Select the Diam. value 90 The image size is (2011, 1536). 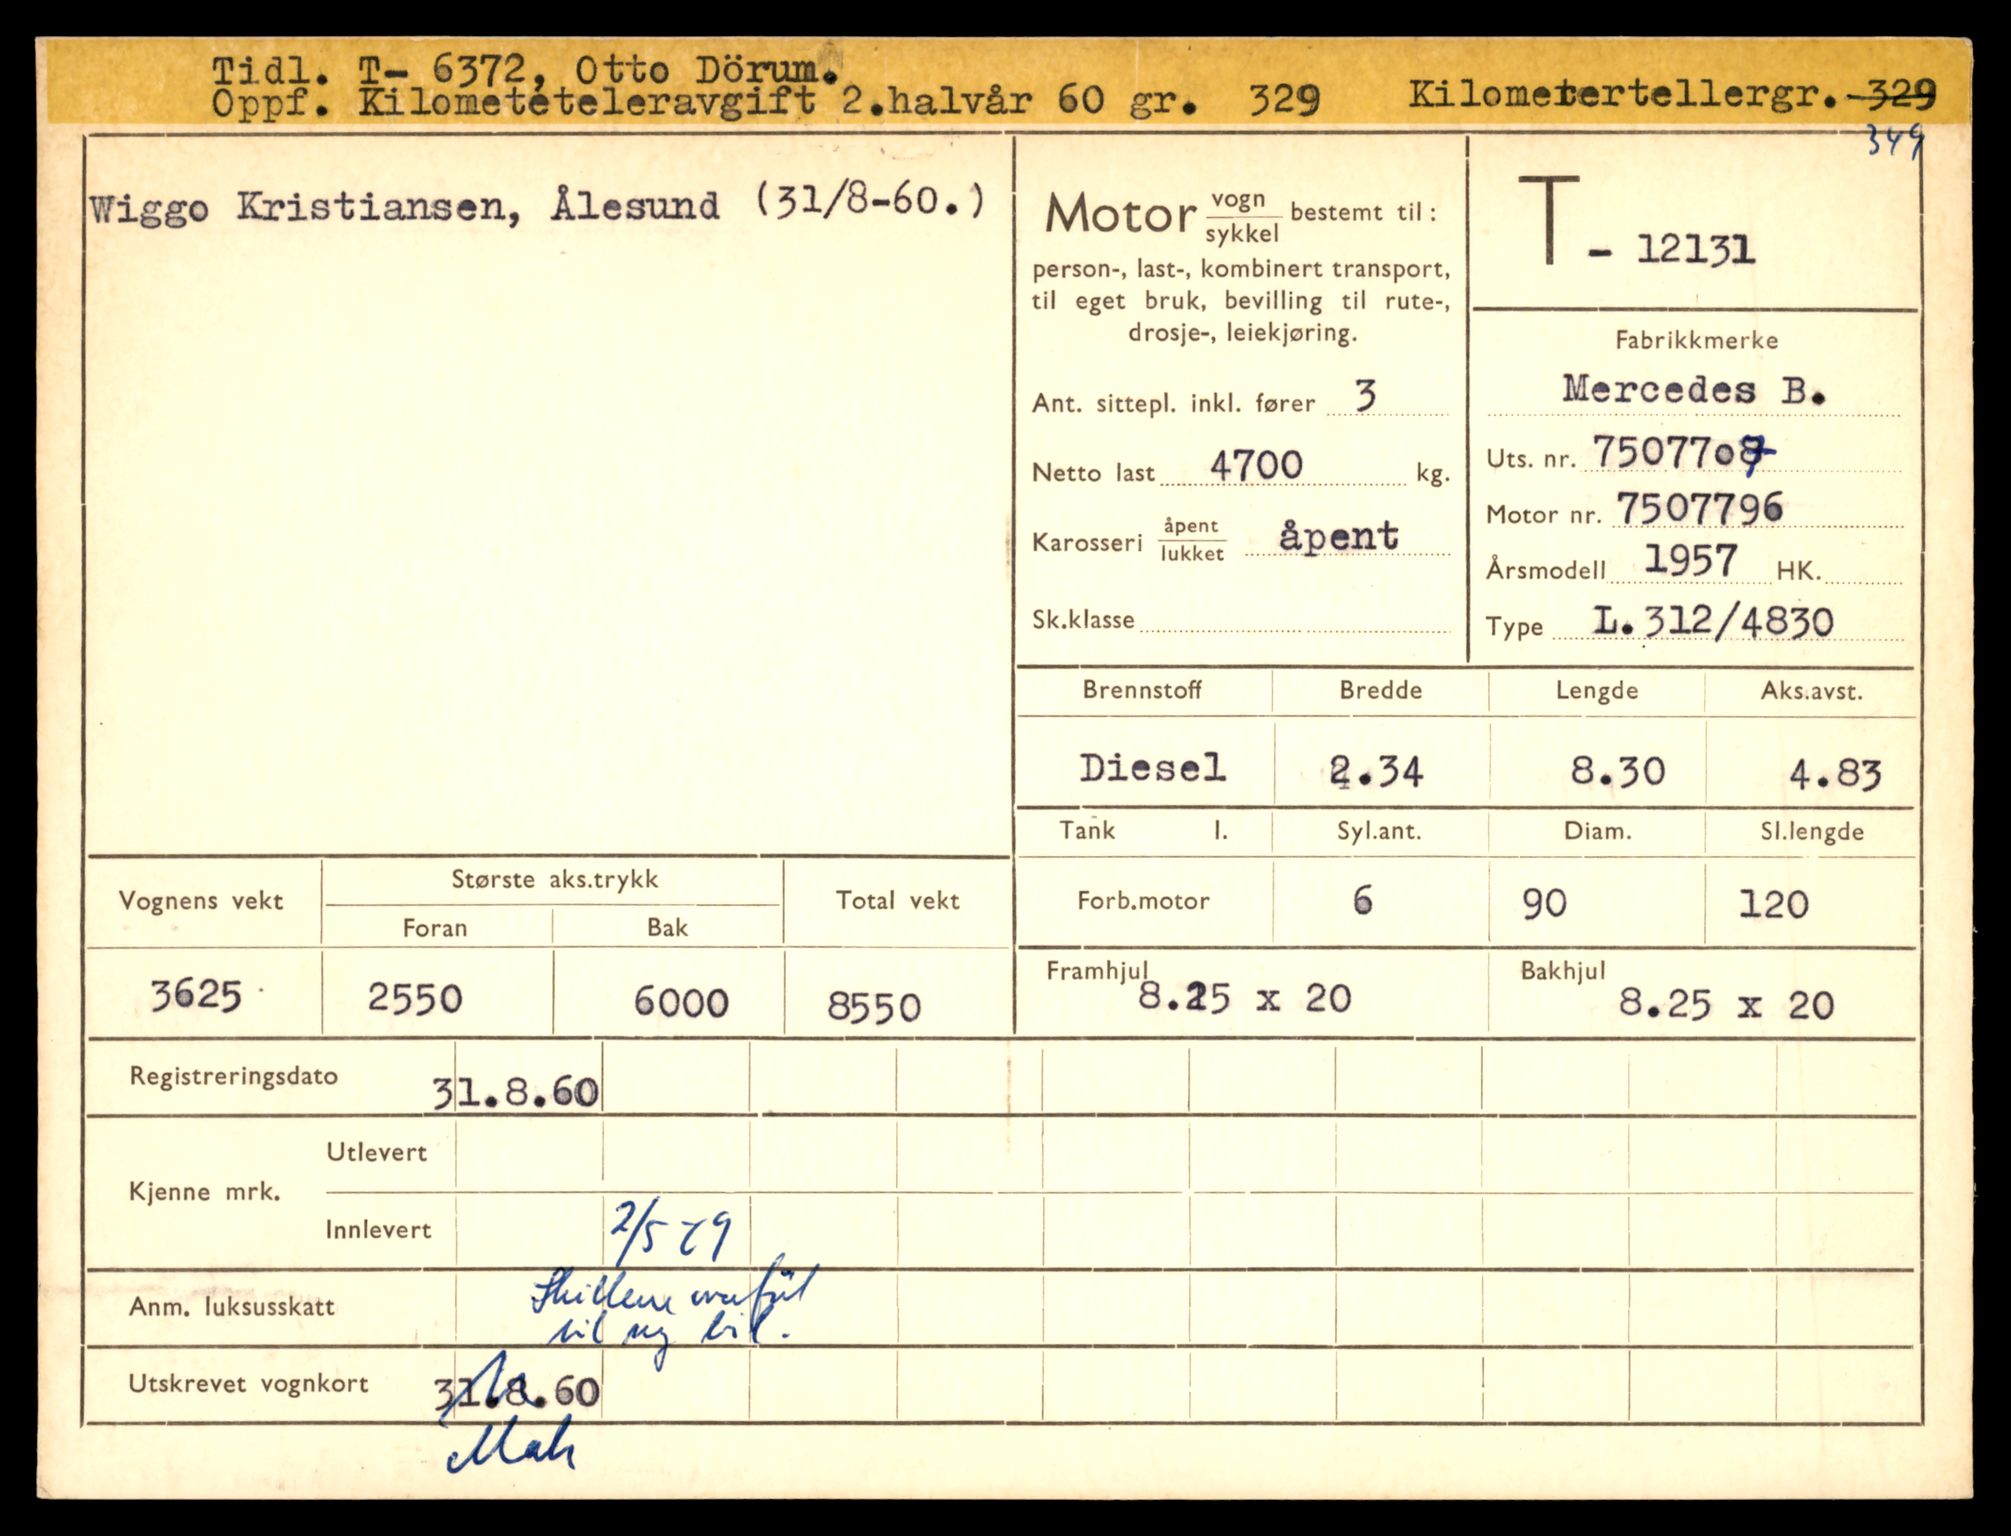(x=1544, y=904)
